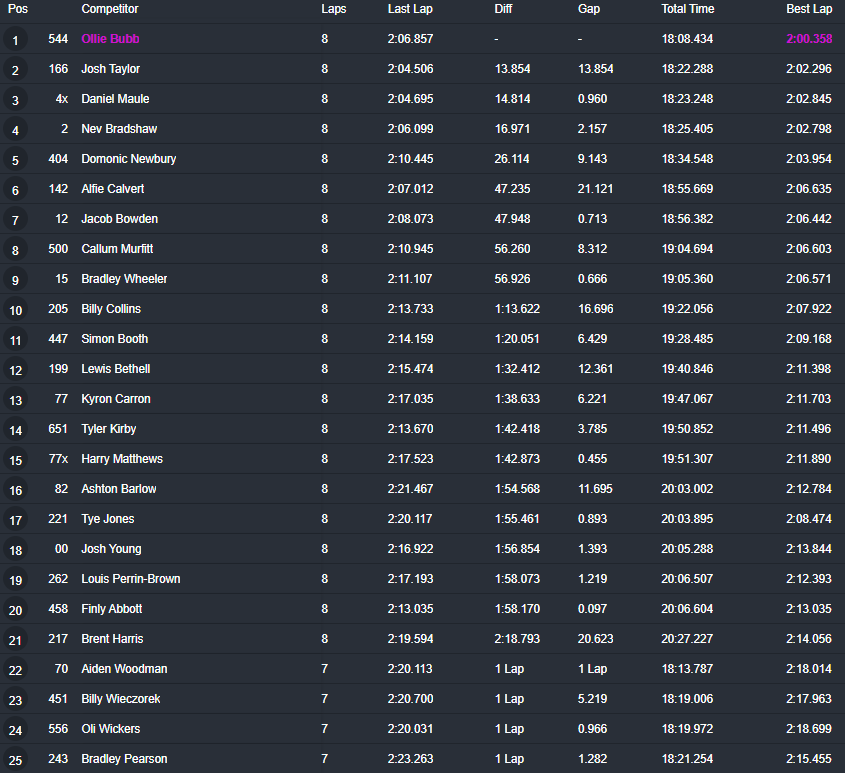Select Bradley Pearson's competitor entry
845x773 pixels.
124,759
